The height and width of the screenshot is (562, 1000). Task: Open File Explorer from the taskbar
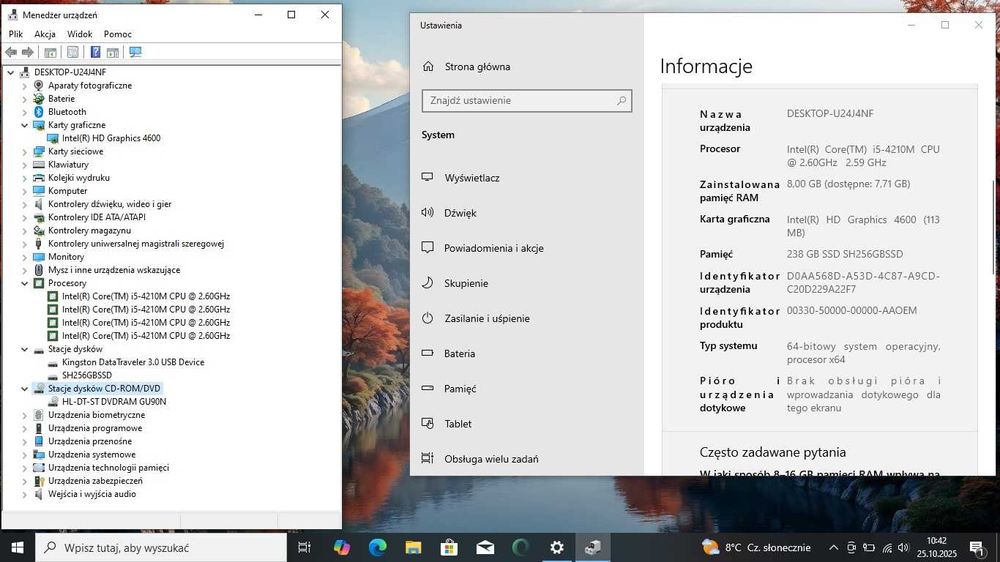point(413,547)
